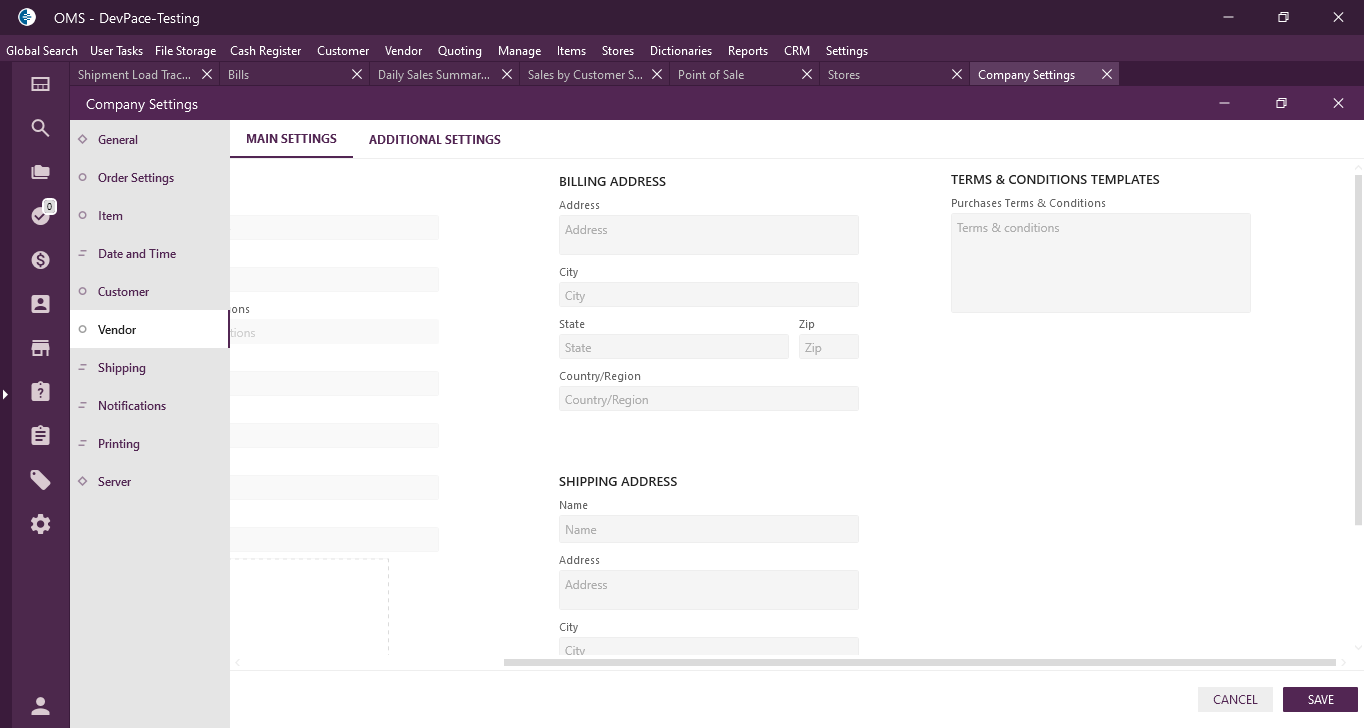
Task: Open user tasks checkmark icon with badge
Action: coord(40,216)
